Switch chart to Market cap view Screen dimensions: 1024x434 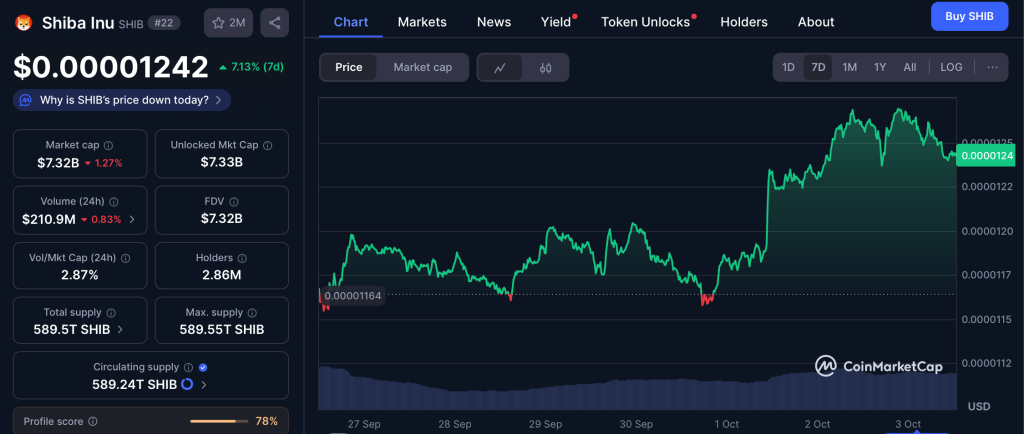click(422, 67)
